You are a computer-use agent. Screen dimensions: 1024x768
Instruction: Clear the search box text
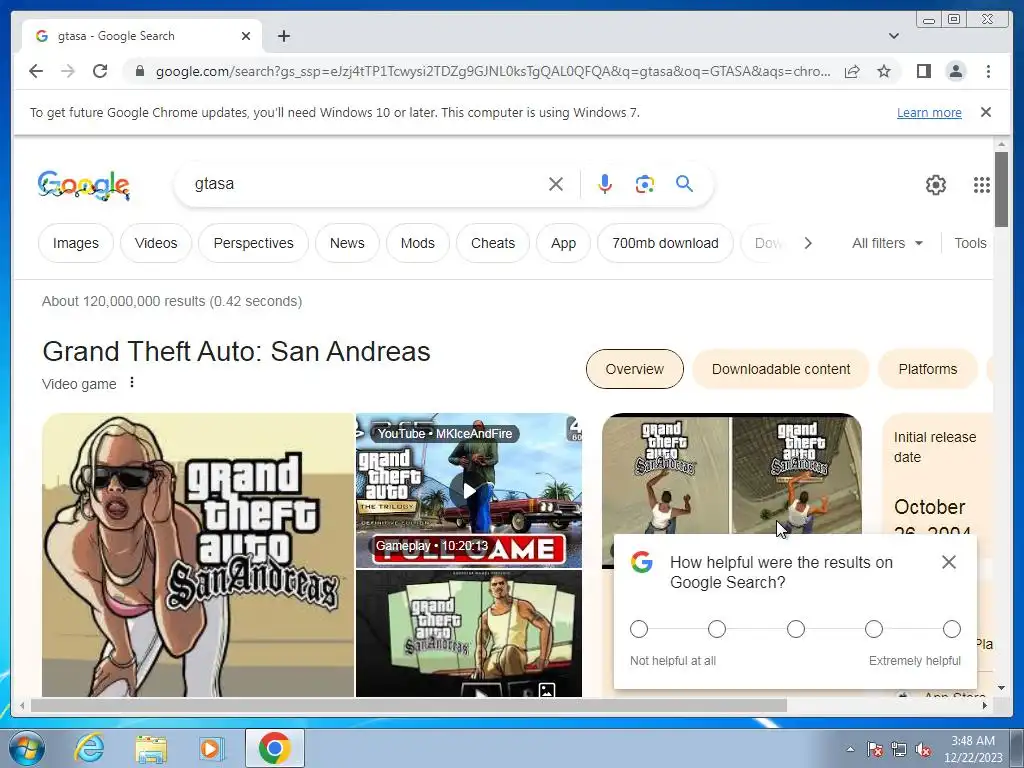(556, 184)
